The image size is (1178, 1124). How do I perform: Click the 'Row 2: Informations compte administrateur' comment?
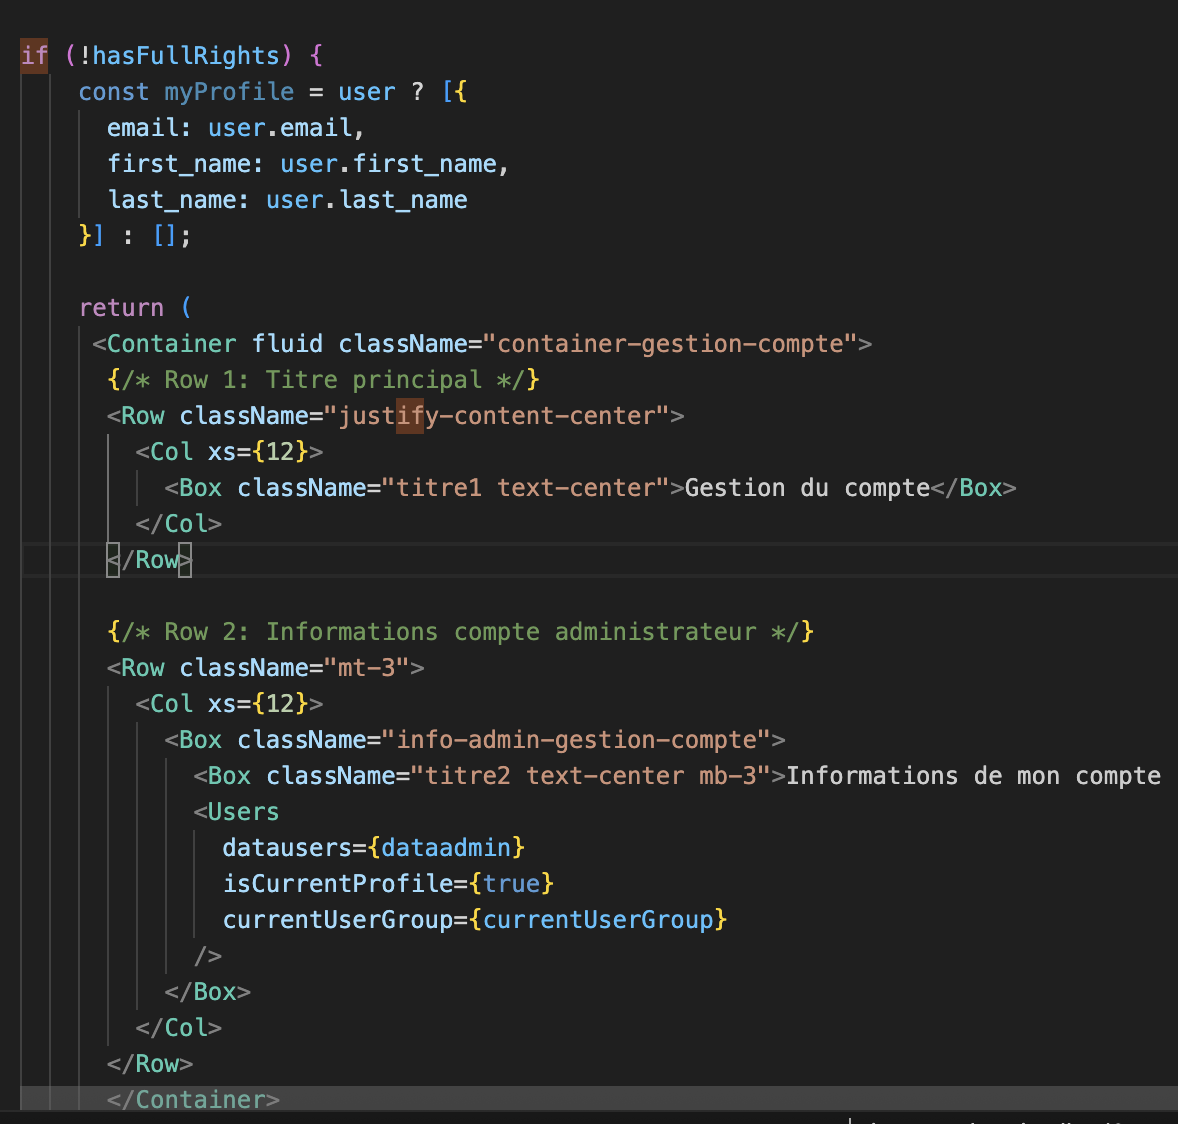tap(460, 632)
